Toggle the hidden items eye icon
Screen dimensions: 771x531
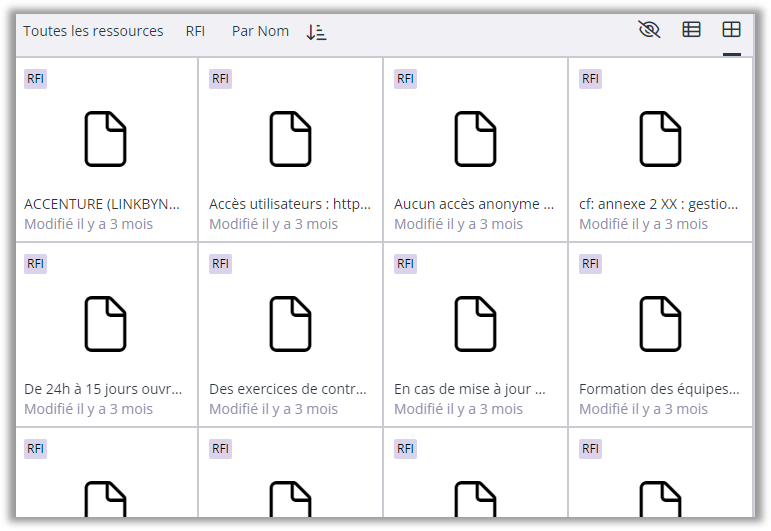649,30
